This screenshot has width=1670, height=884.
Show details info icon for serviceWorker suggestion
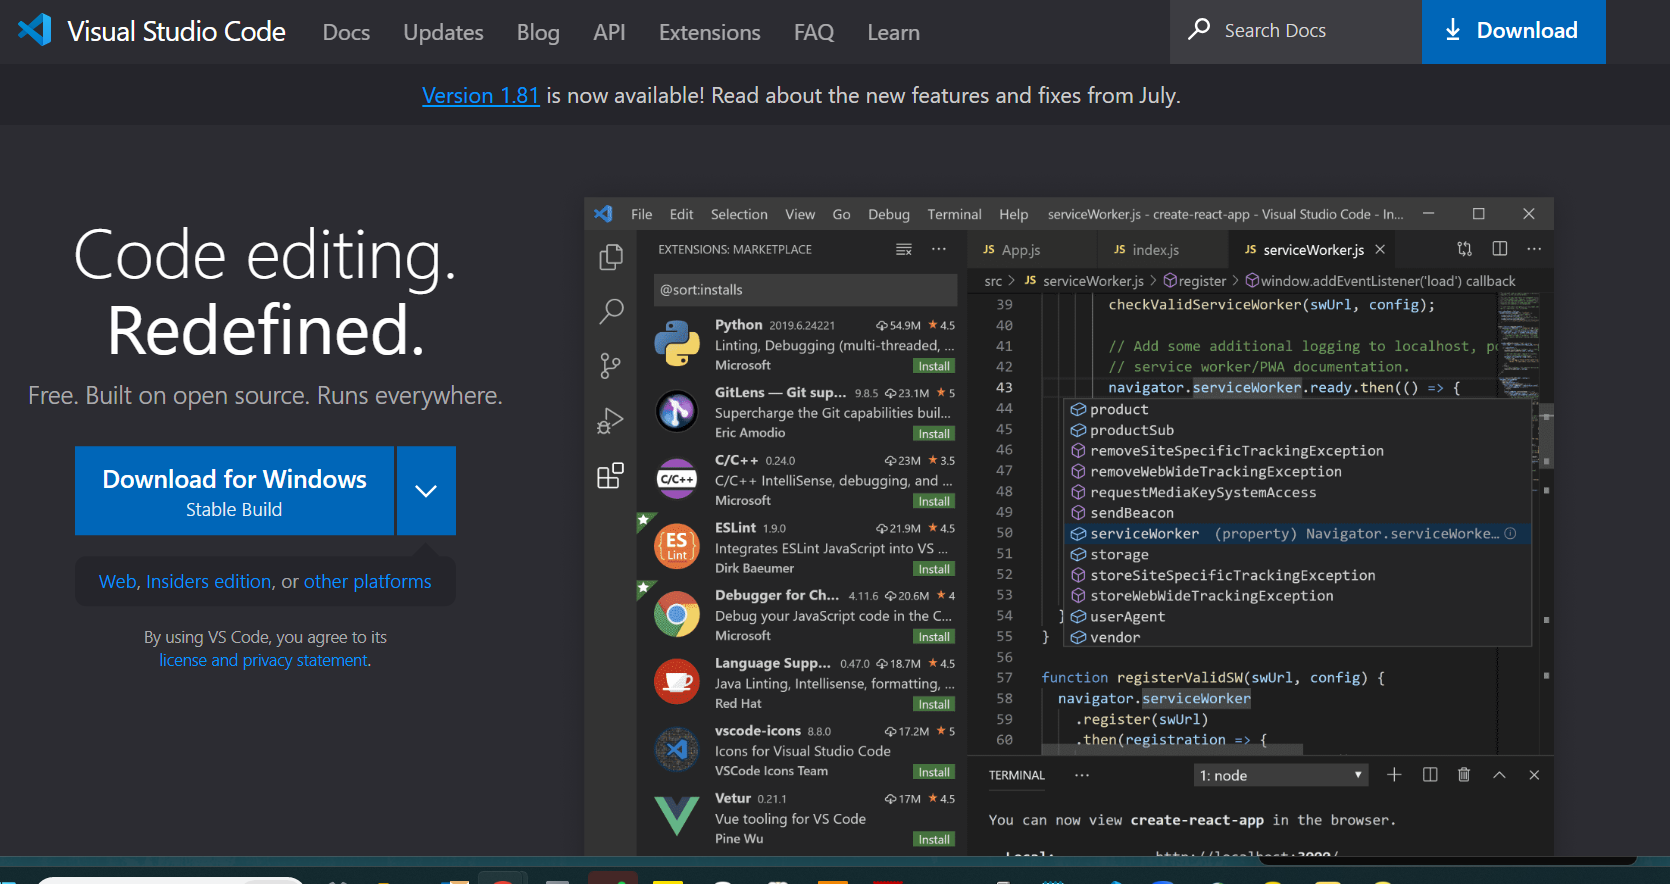(x=1511, y=533)
